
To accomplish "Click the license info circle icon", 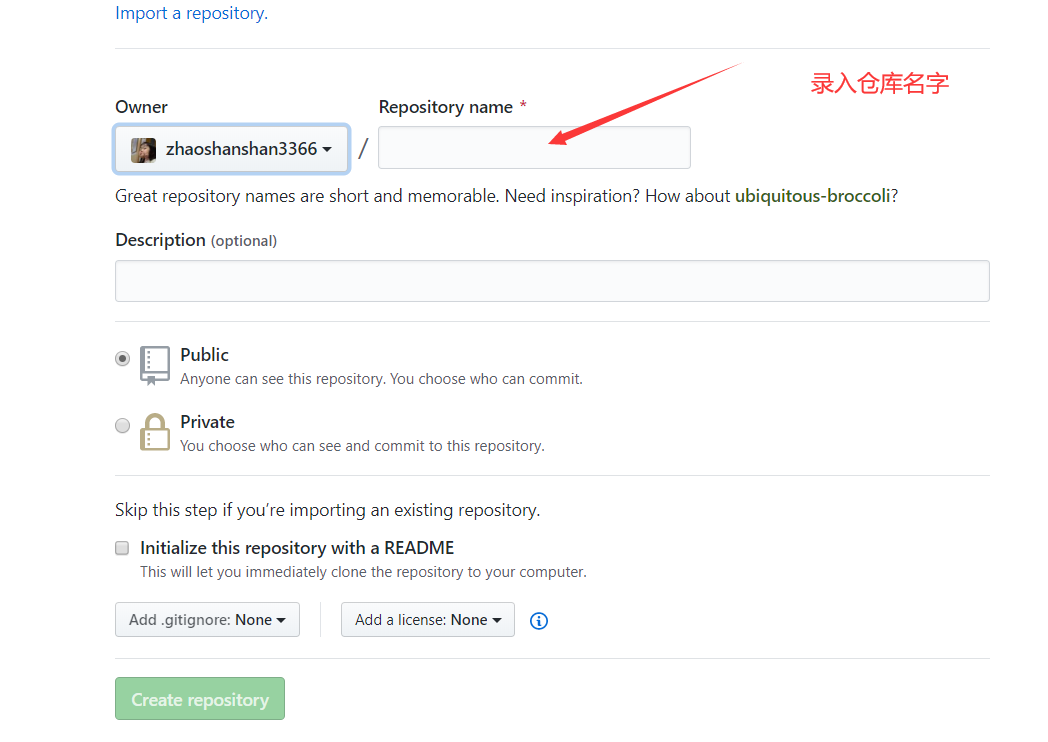I will tap(539, 621).
